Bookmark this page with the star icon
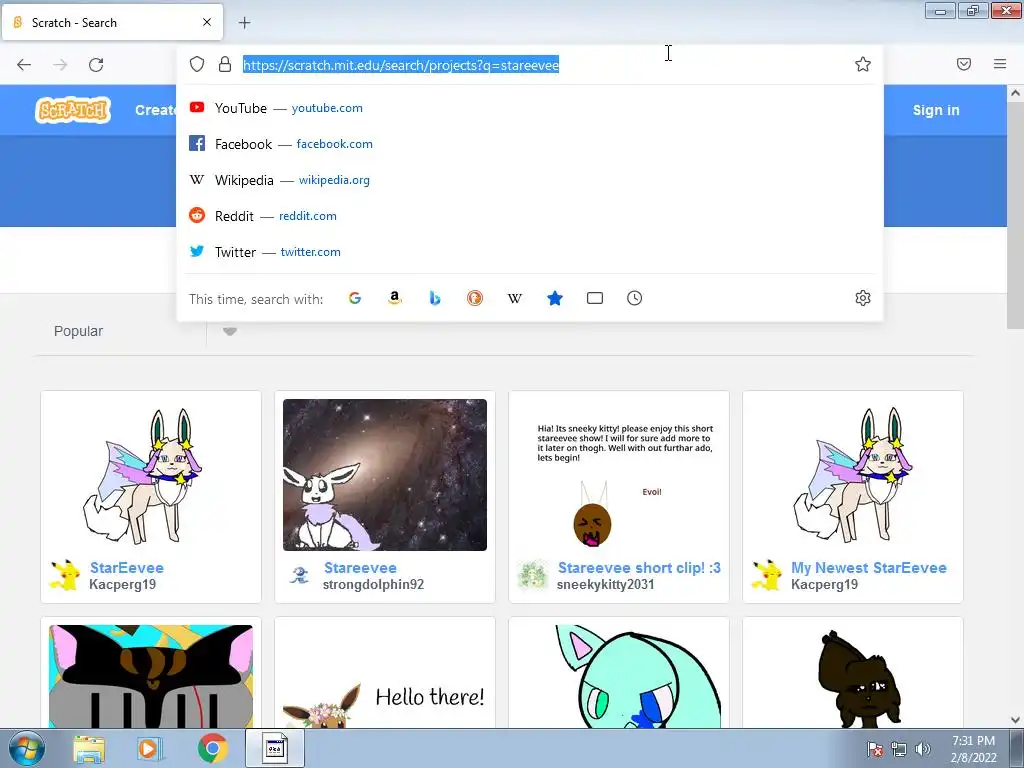 coord(863,64)
